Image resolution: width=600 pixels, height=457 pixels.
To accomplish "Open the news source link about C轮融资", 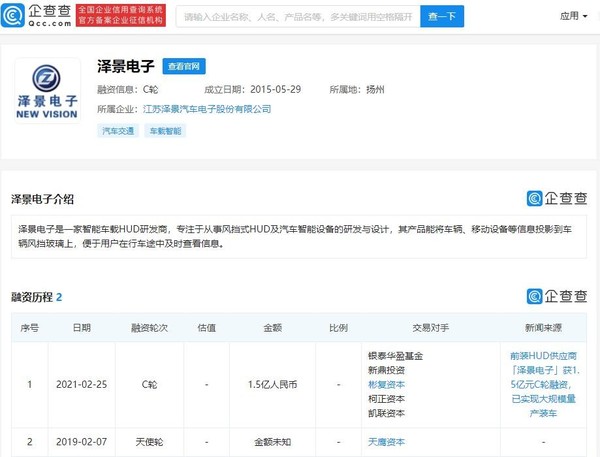I will point(543,385).
